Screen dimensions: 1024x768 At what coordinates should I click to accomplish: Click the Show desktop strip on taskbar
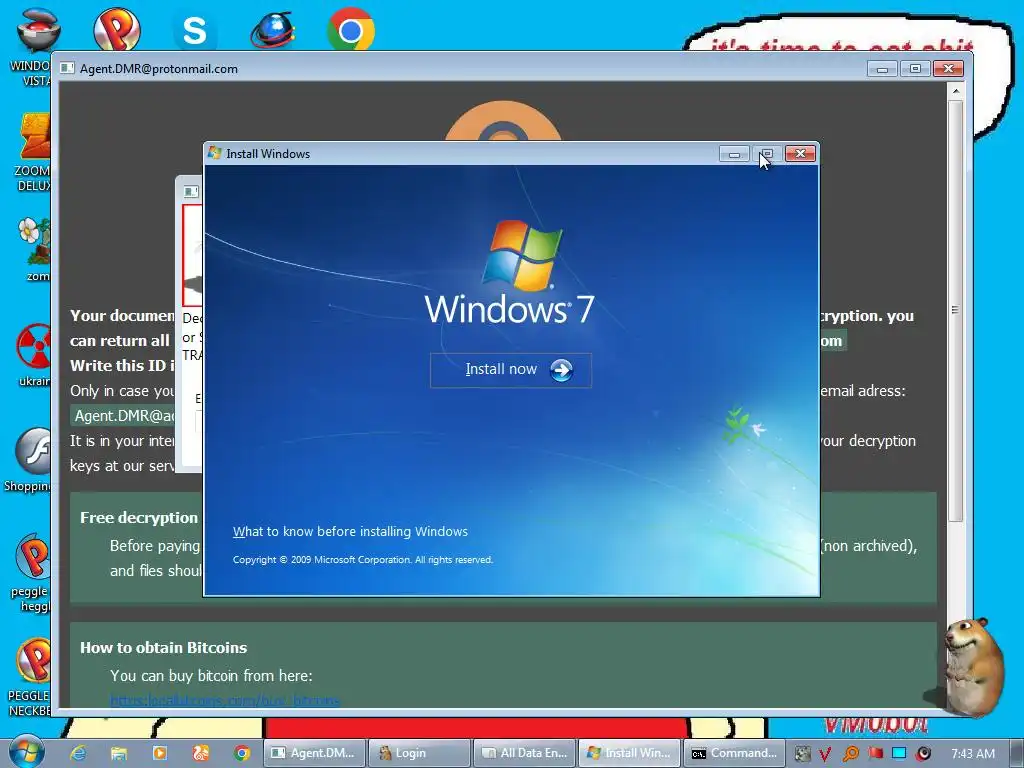coord(1017,753)
